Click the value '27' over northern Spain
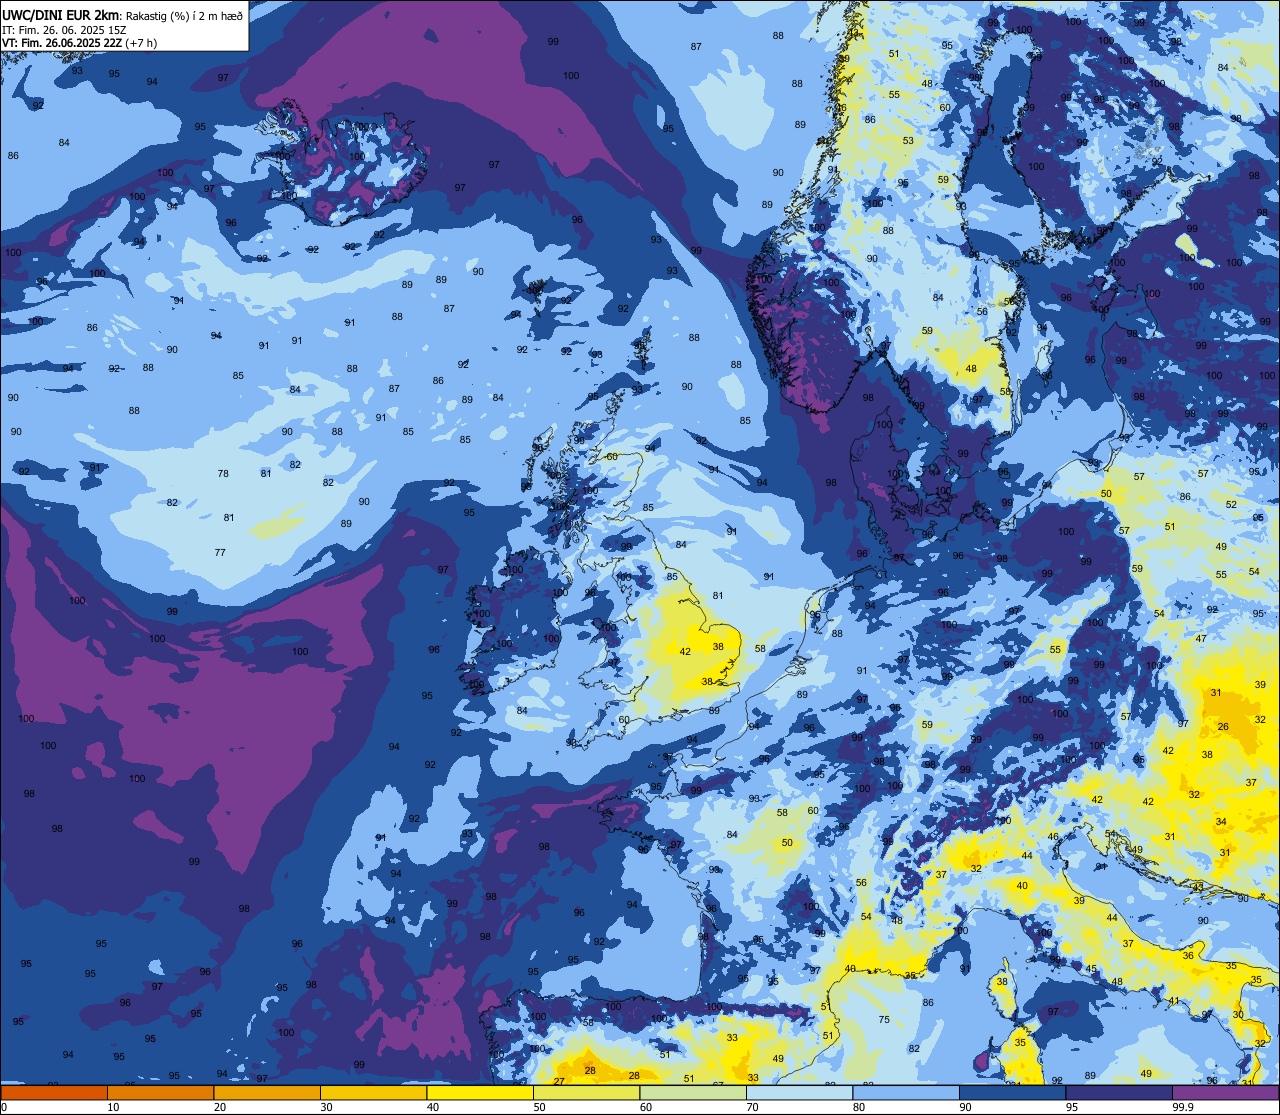1280x1115 pixels. point(559,1081)
